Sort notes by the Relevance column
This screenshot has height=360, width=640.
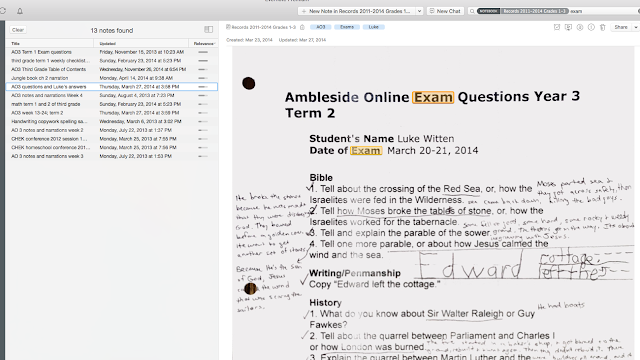pyautogui.click(x=204, y=43)
